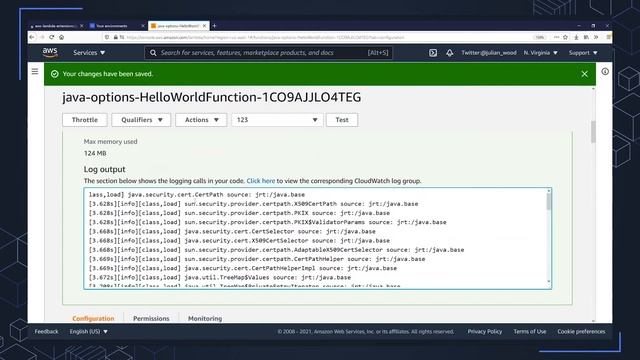Focus the AWS services search field
This screenshot has height=360, width=640.
(268, 53)
